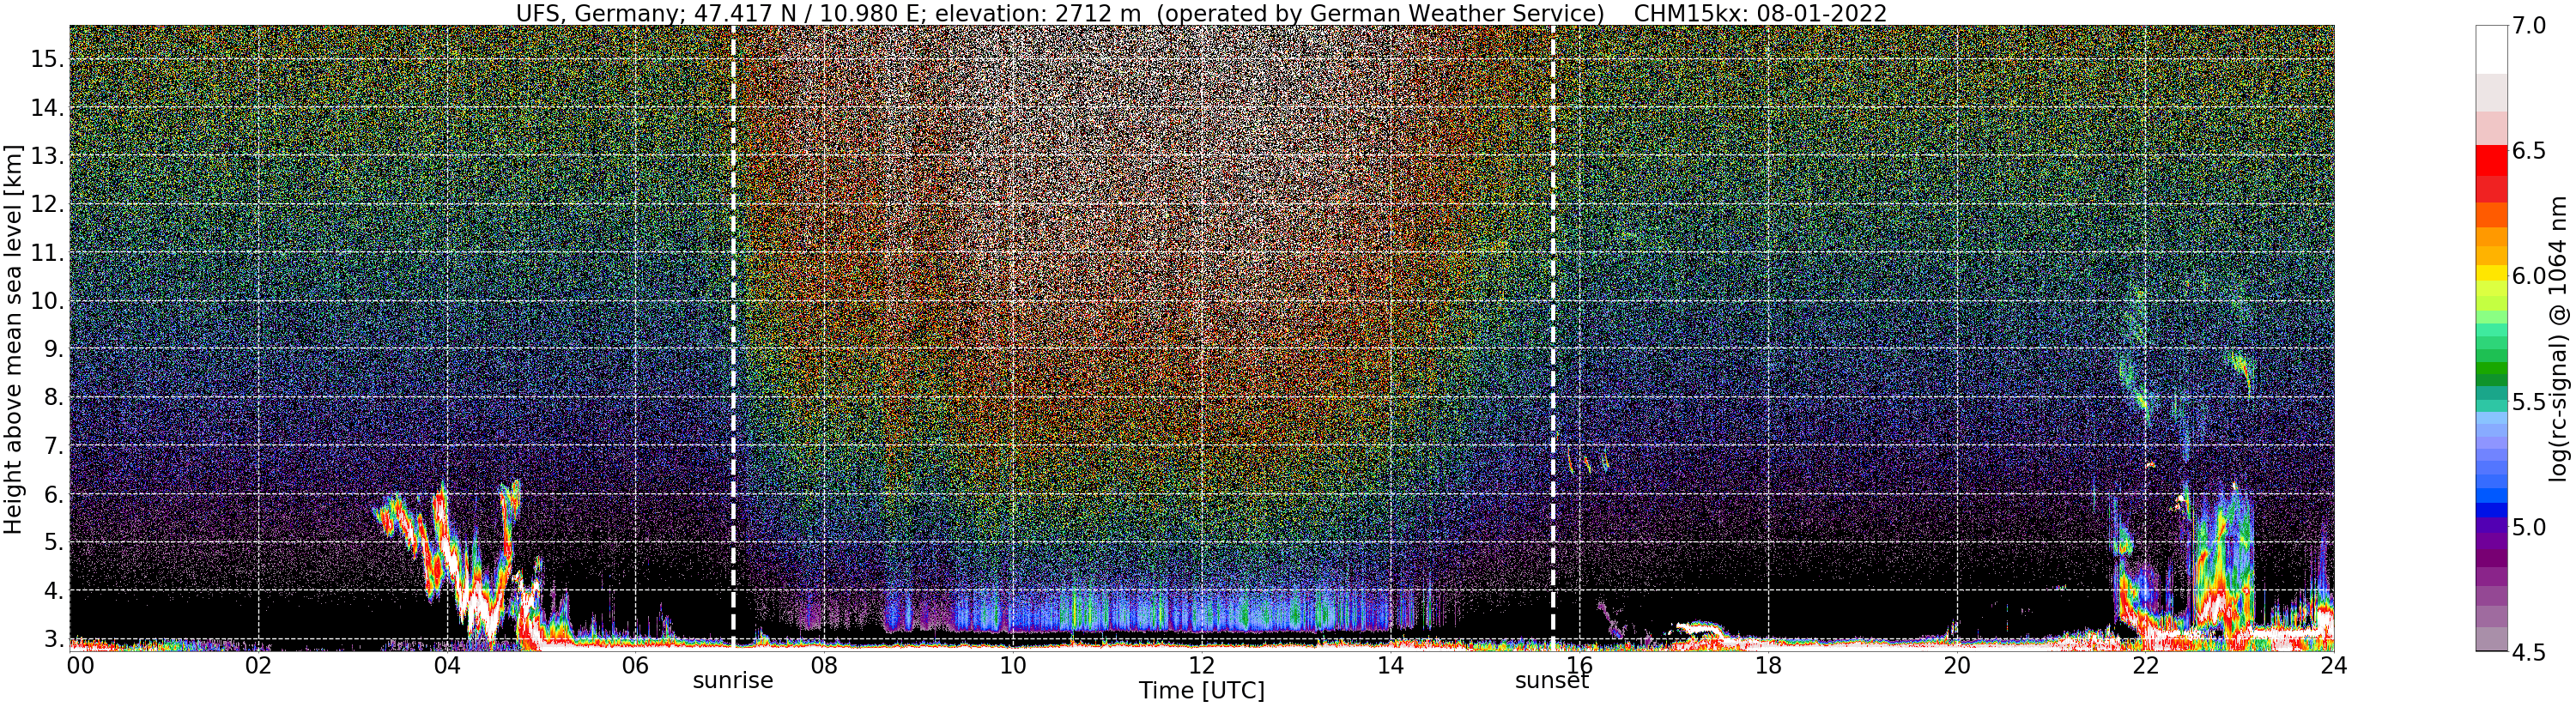Click the 'sunset' label below the axis
Screen dimensions: 2576x707
(1552, 681)
